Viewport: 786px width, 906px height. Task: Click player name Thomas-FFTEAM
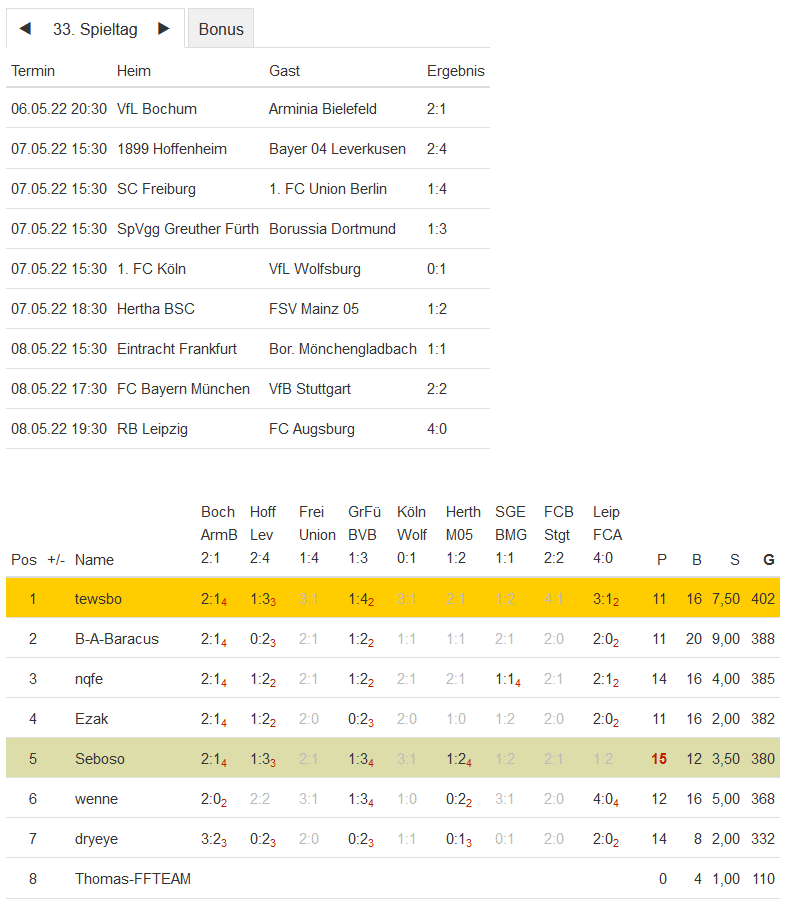click(132, 879)
